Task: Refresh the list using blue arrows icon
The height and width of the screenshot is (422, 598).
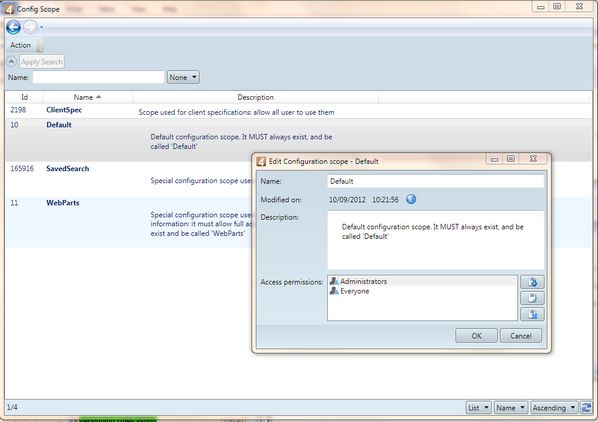Action: click(586, 408)
